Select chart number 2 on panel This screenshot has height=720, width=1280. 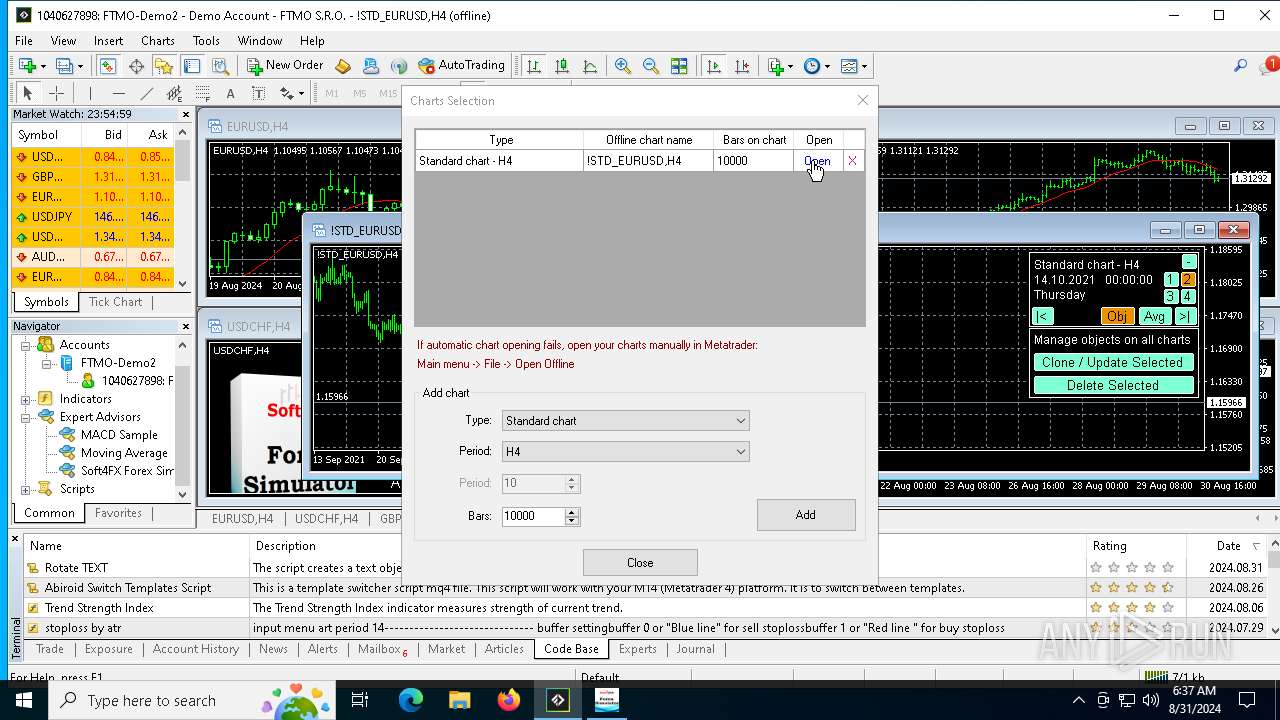pyautogui.click(x=1188, y=280)
